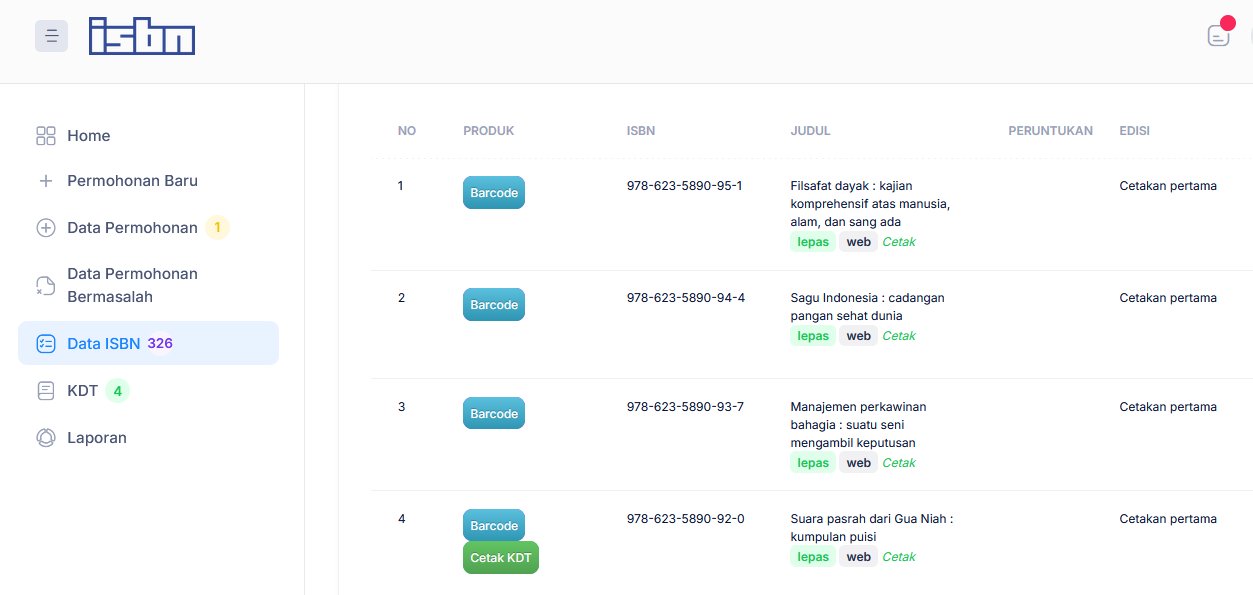1253x595 pixels.
Task: Click the plus icon beside Permohonan Baru
Action: coord(45,181)
